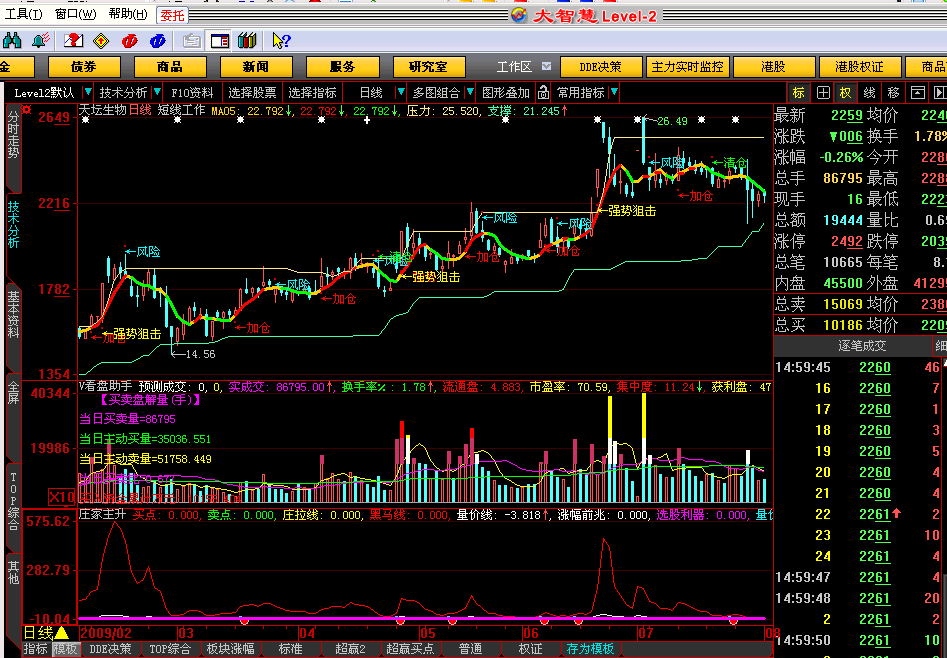The height and width of the screenshot is (658, 947).
Task: Click the 债券 category button
Action: coord(85,66)
